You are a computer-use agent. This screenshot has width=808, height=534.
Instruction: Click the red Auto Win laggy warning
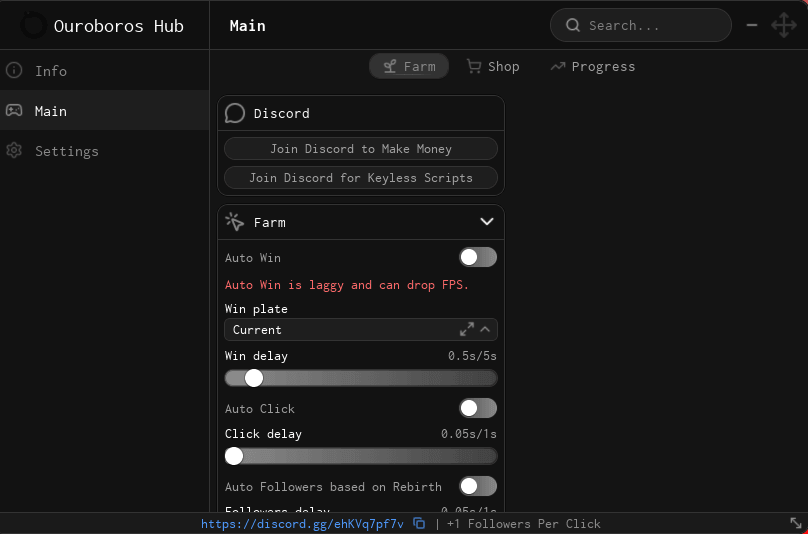[347, 285]
